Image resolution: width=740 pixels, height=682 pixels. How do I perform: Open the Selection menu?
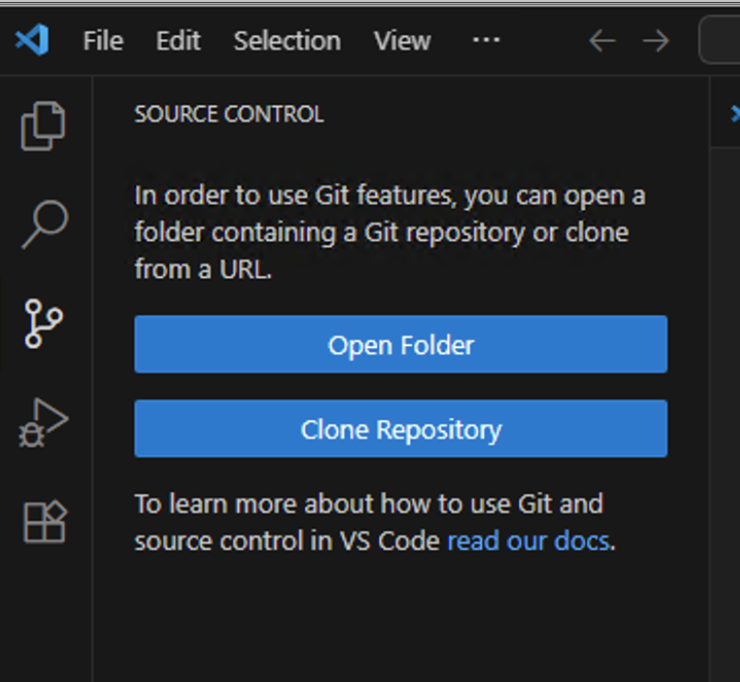click(x=287, y=41)
